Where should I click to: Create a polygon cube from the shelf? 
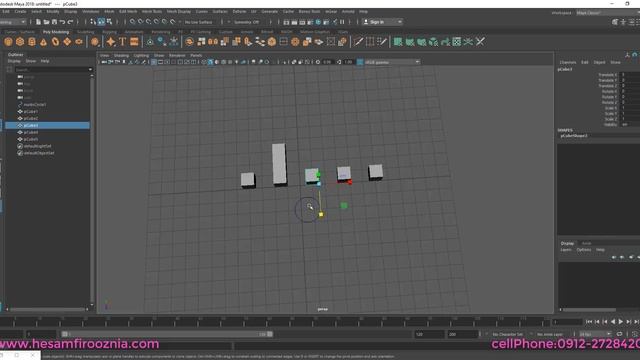(x=20, y=42)
